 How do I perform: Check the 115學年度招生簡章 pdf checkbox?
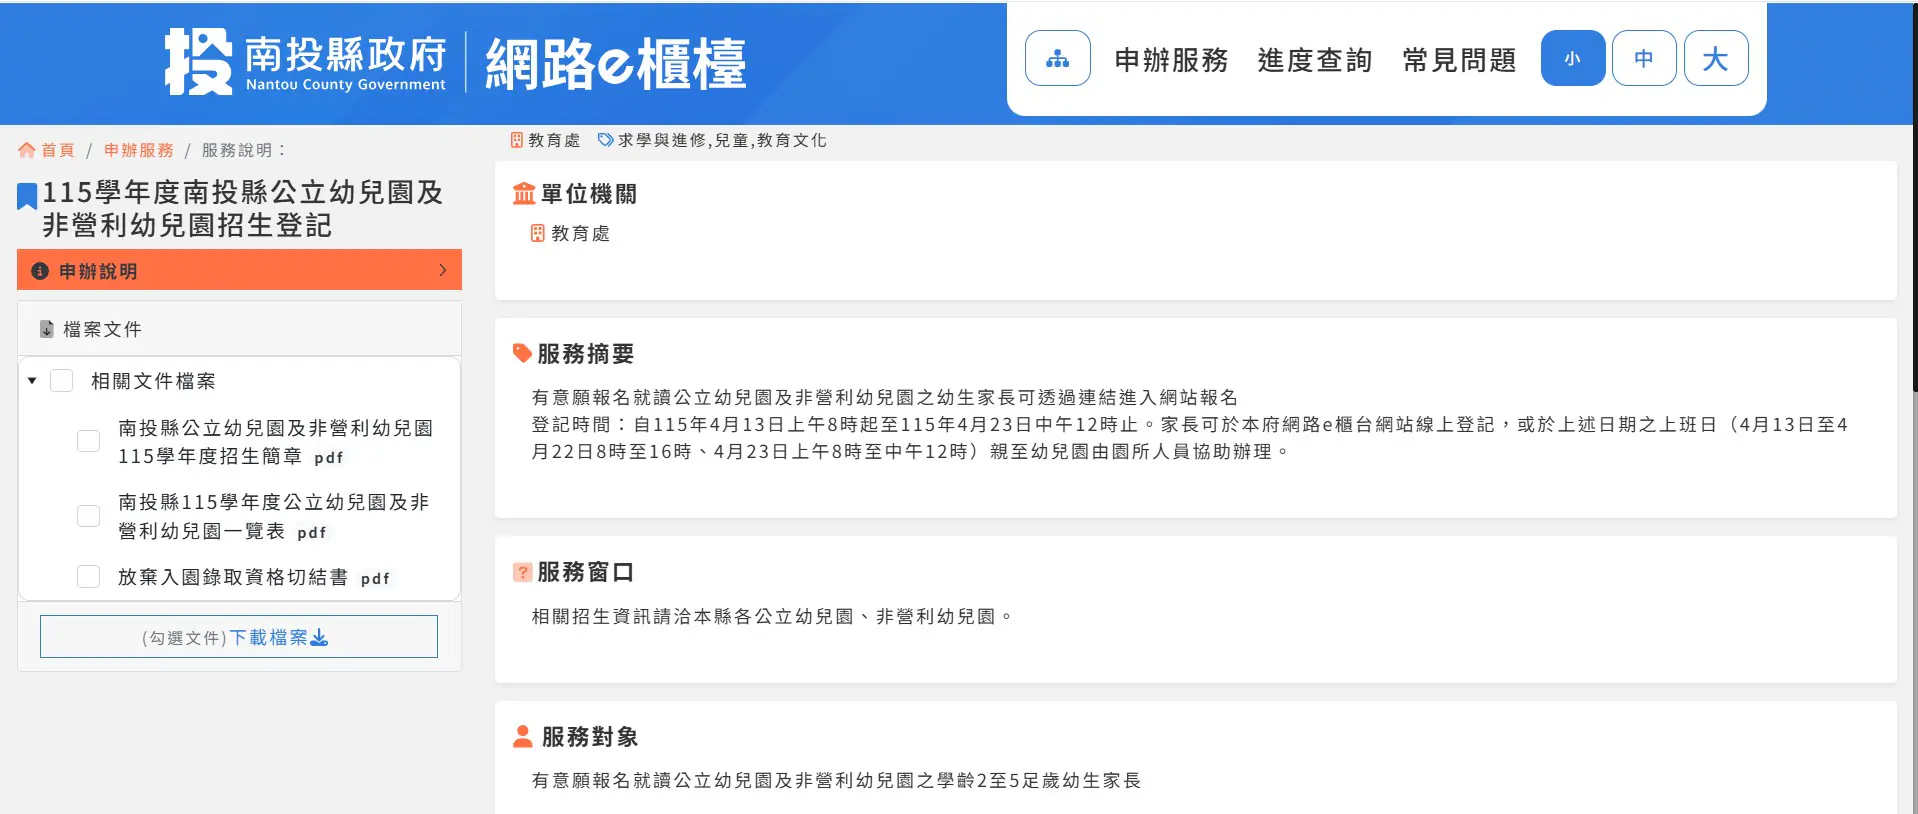(x=89, y=441)
